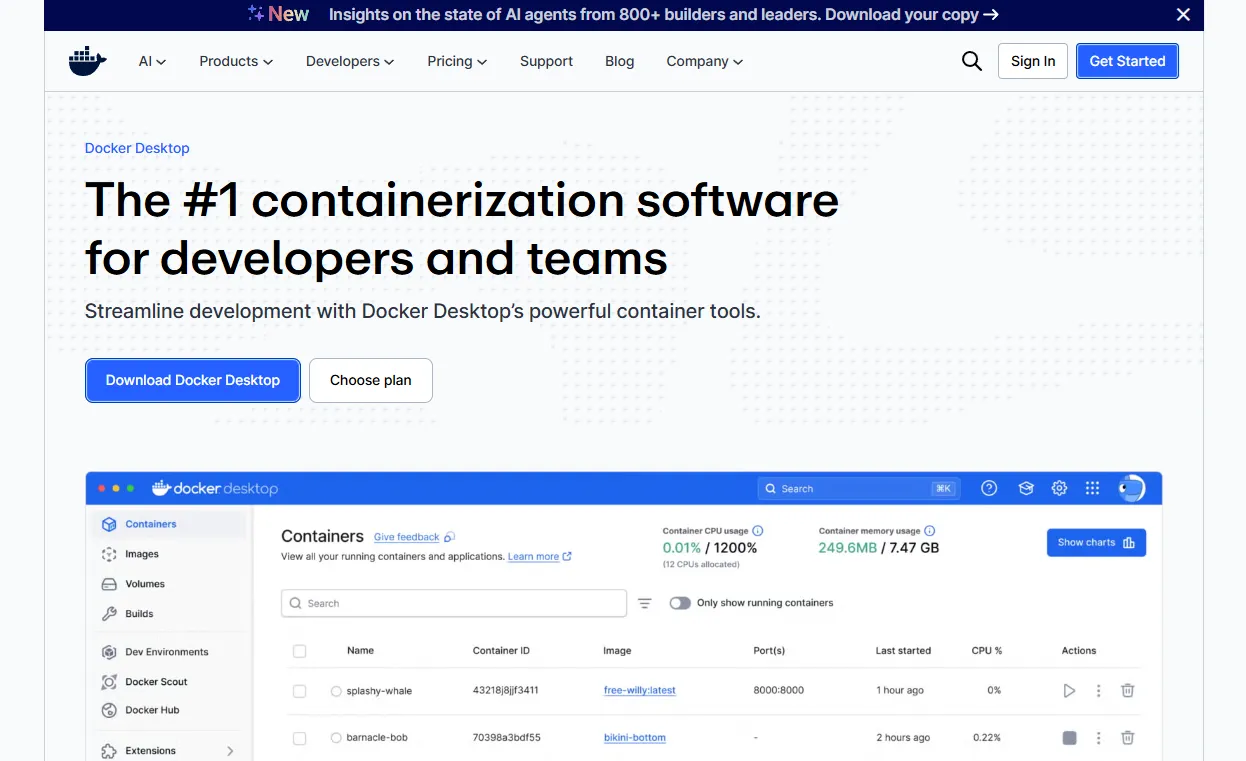The image size is (1246, 761).
Task: Open the site search magnifier icon
Action: point(972,61)
